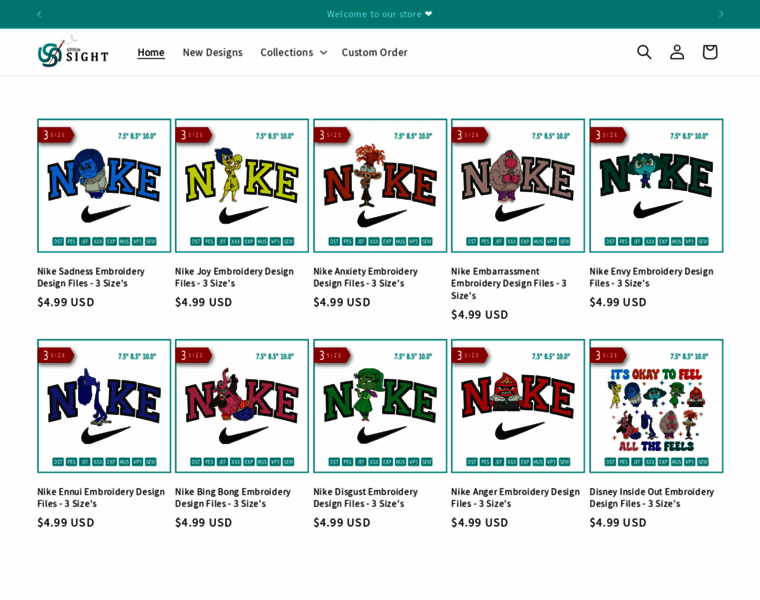Show previous announcement with left arrow

coord(39,14)
